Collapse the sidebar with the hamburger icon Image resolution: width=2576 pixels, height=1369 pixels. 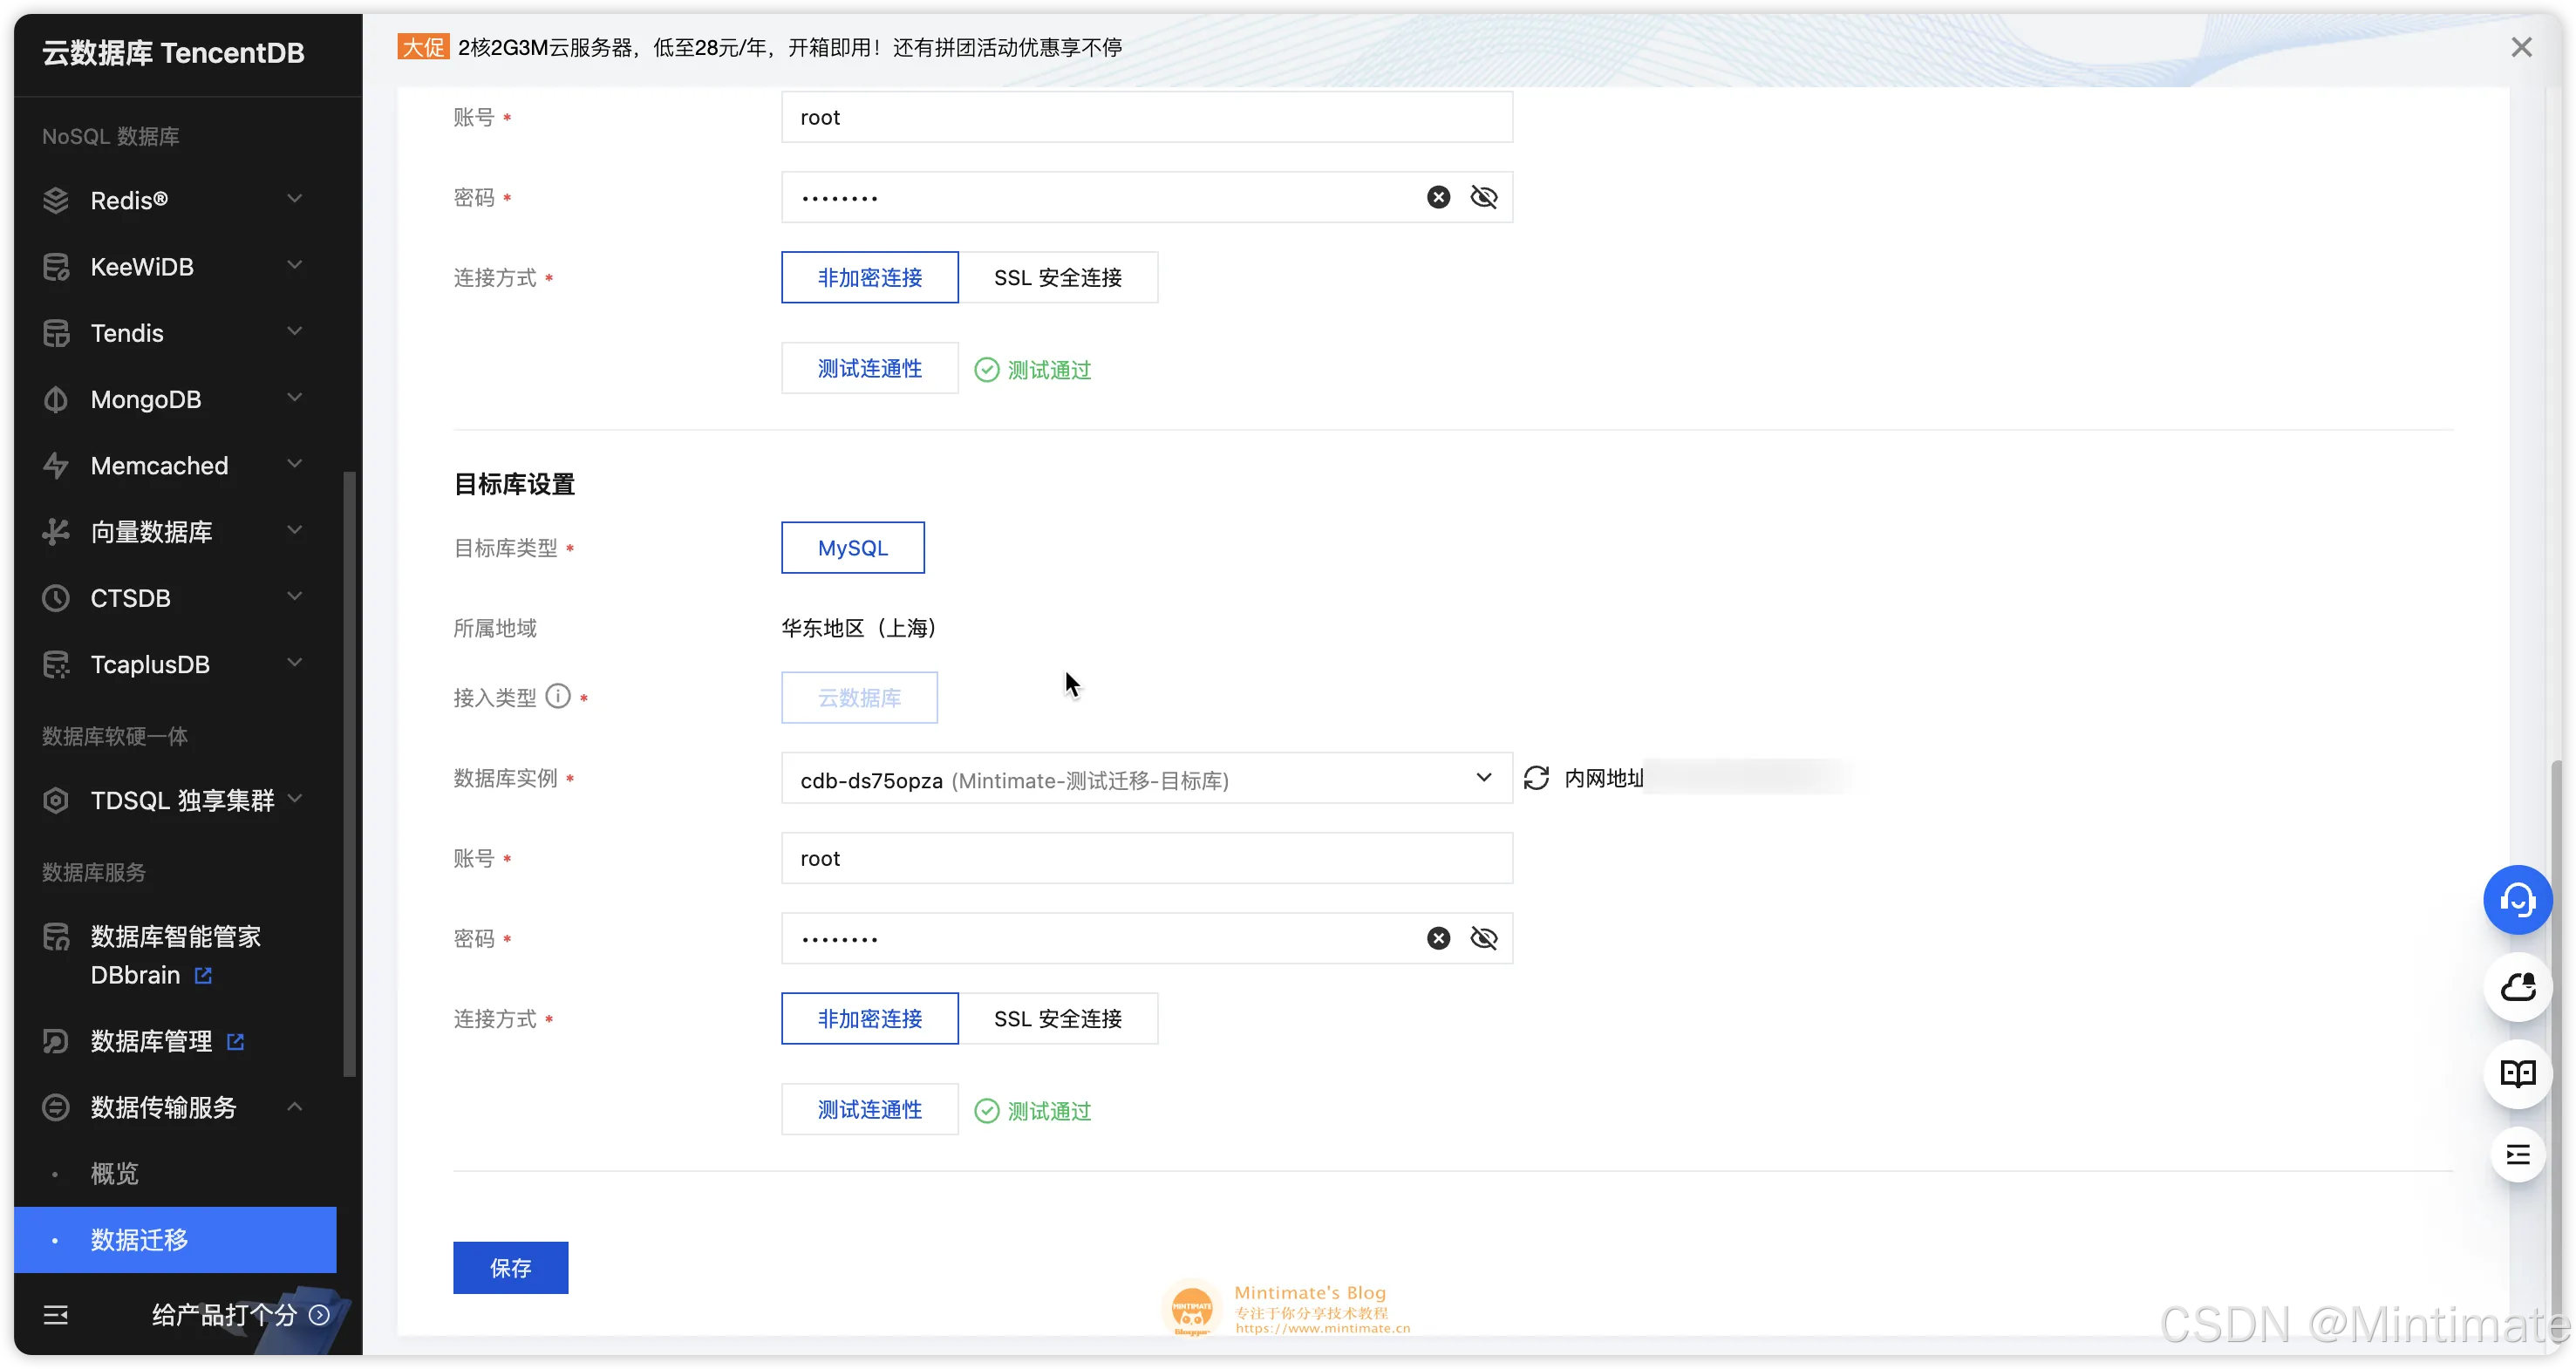click(x=56, y=1314)
